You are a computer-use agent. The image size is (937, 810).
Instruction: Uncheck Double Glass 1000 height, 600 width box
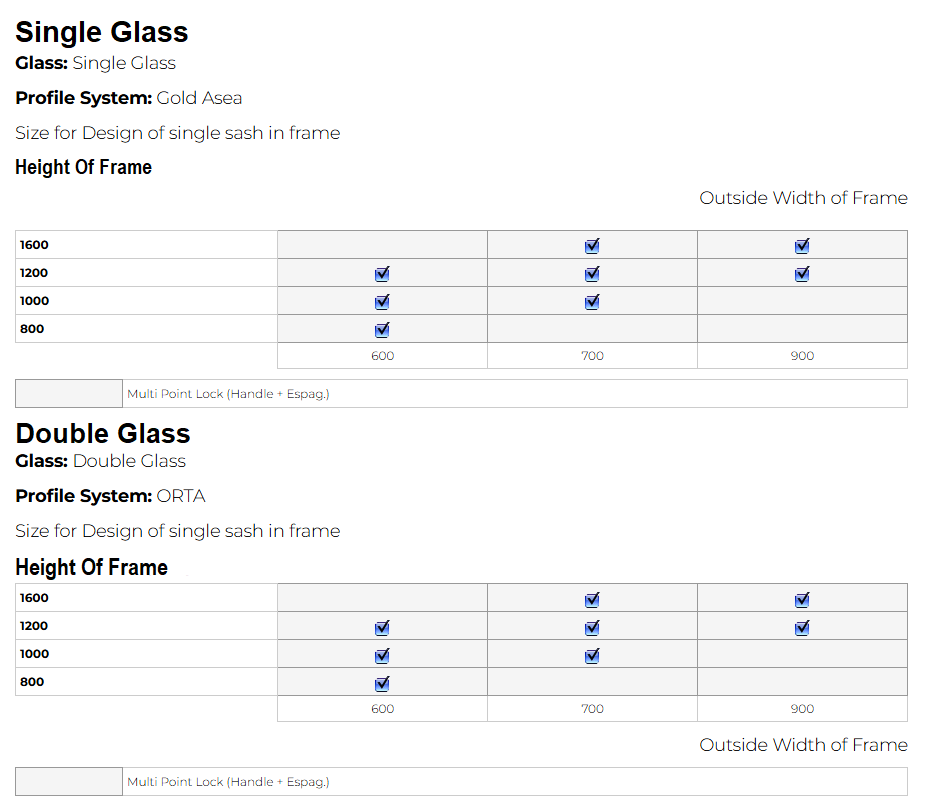pyautogui.click(x=382, y=656)
